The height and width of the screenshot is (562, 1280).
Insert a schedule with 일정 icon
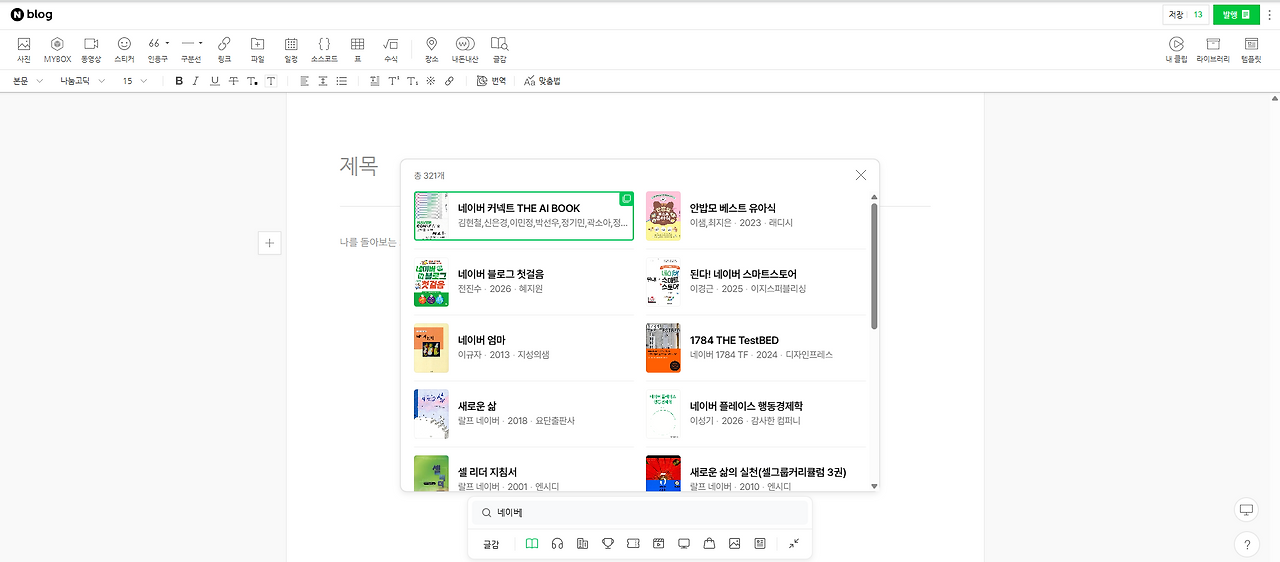pyautogui.click(x=291, y=49)
